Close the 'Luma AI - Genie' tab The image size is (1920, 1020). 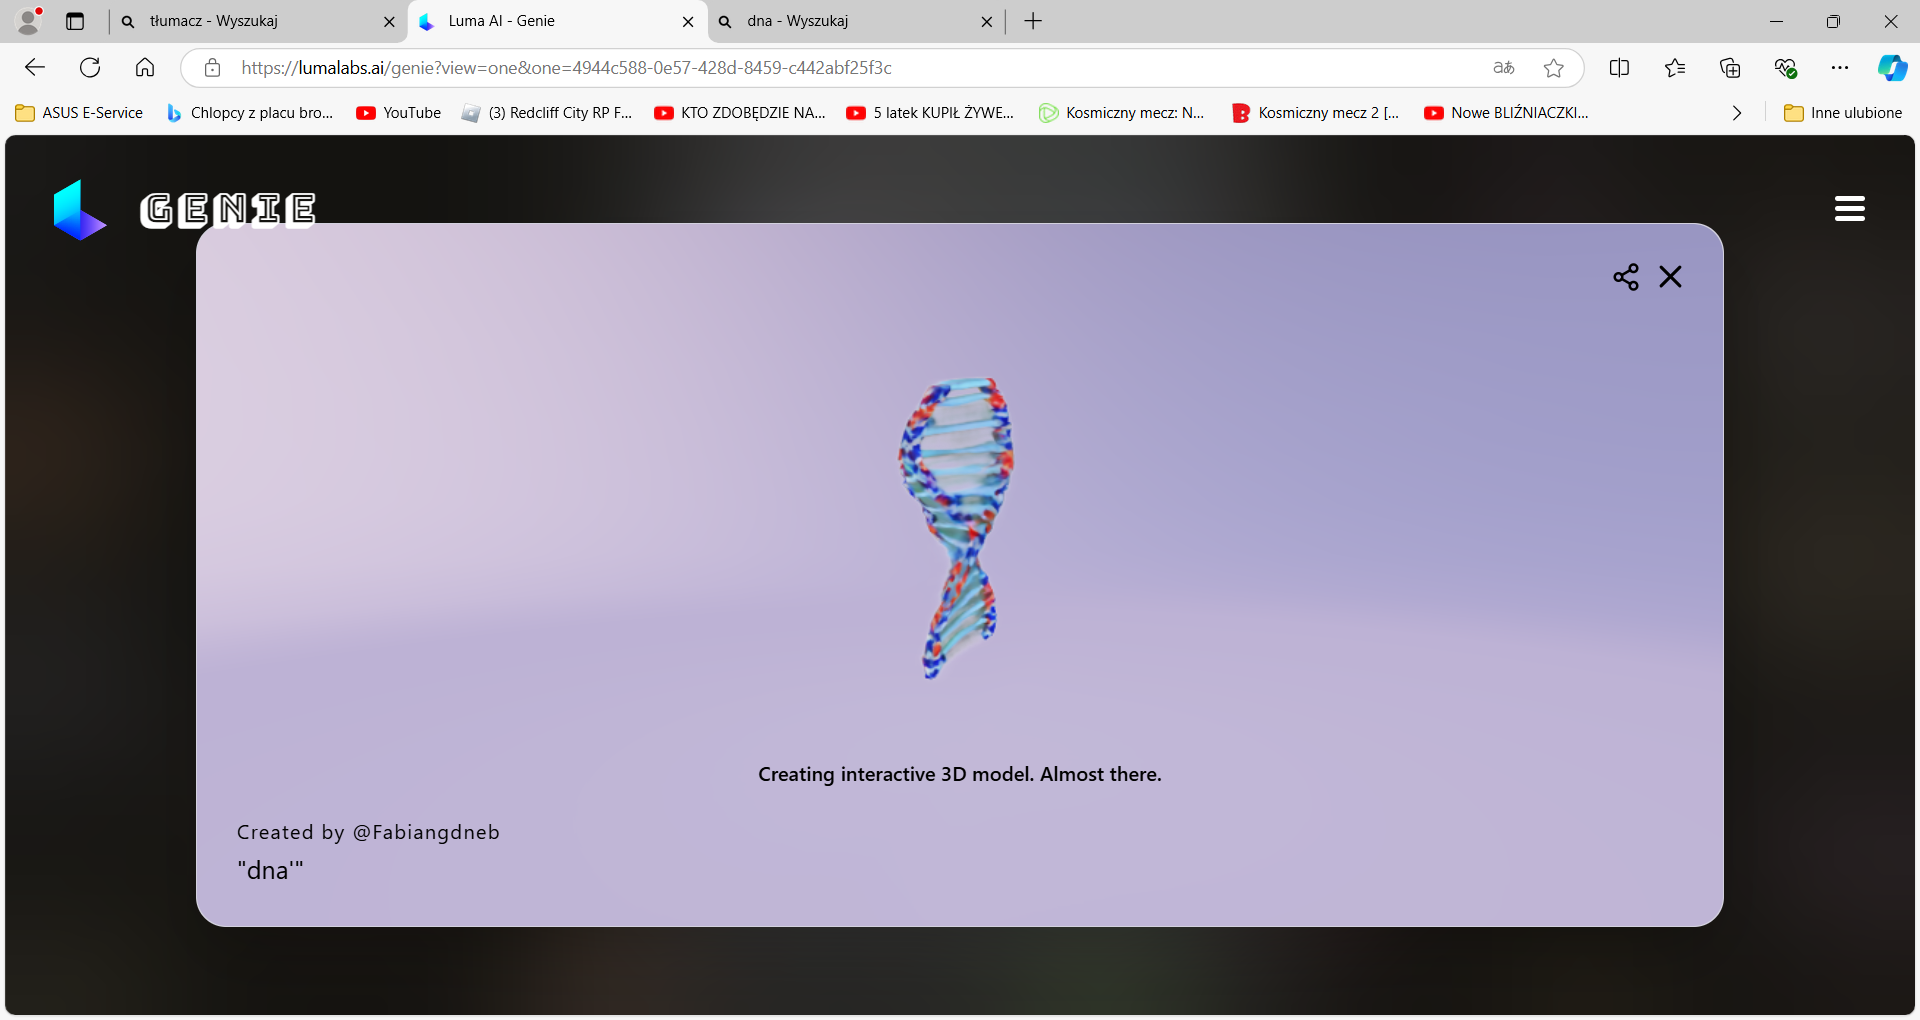pyautogui.click(x=688, y=21)
